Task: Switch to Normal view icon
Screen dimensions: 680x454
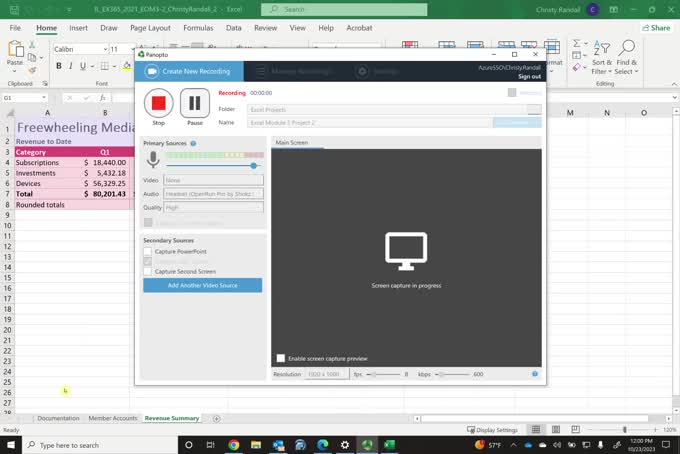Action: pos(536,429)
